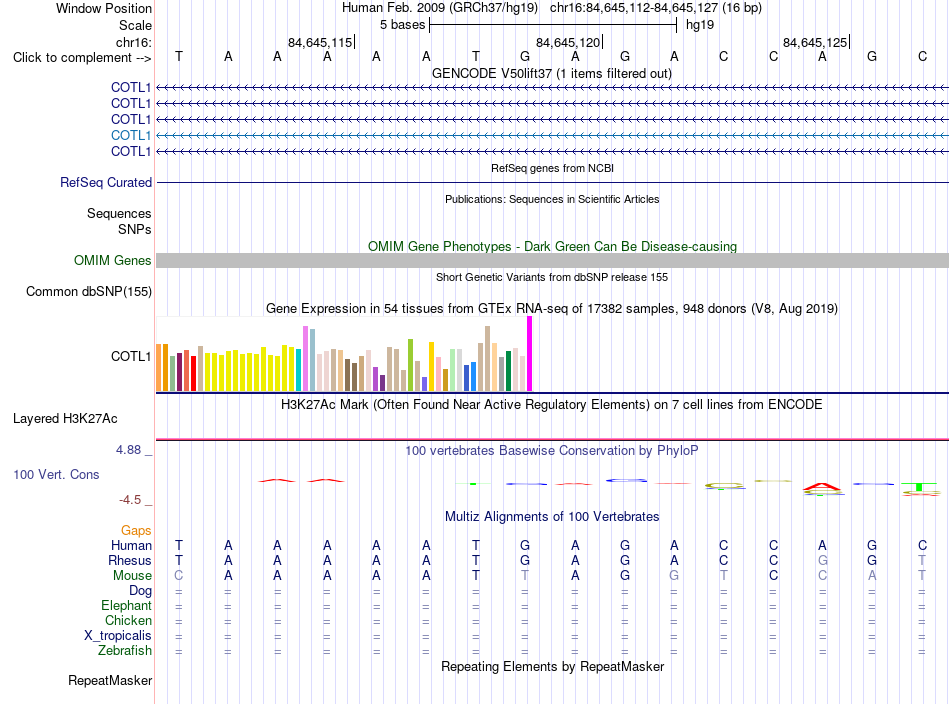The image size is (950, 704).
Task: Click the OMIM Genes label
Action: click(113, 261)
